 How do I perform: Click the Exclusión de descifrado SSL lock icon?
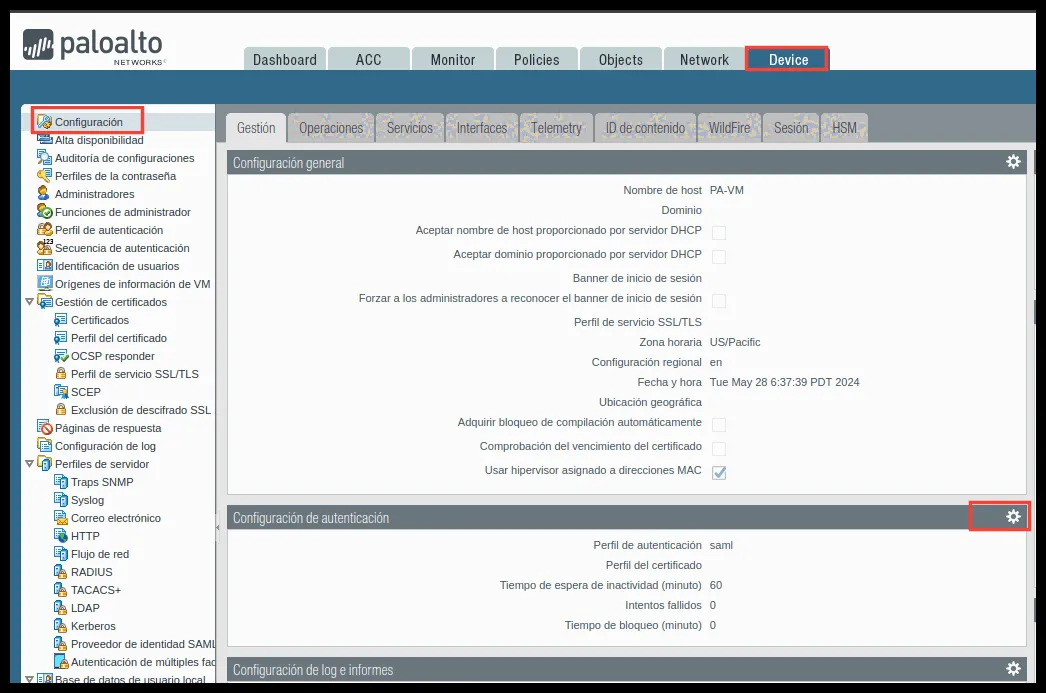click(61, 410)
